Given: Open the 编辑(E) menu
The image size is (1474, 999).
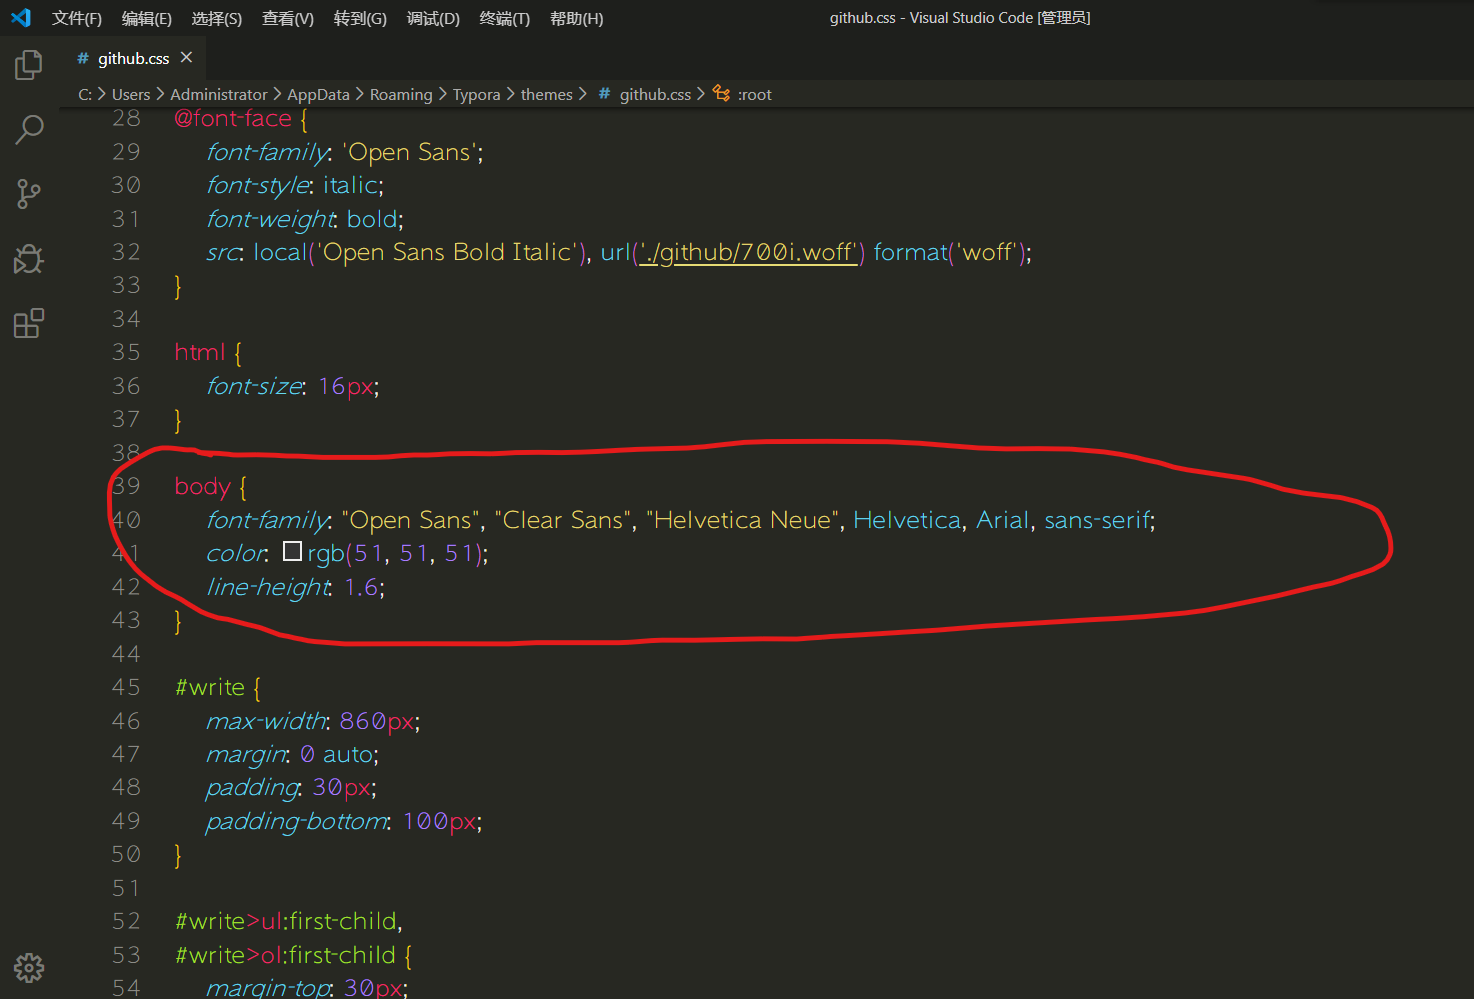Looking at the screenshot, I should point(147,18).
